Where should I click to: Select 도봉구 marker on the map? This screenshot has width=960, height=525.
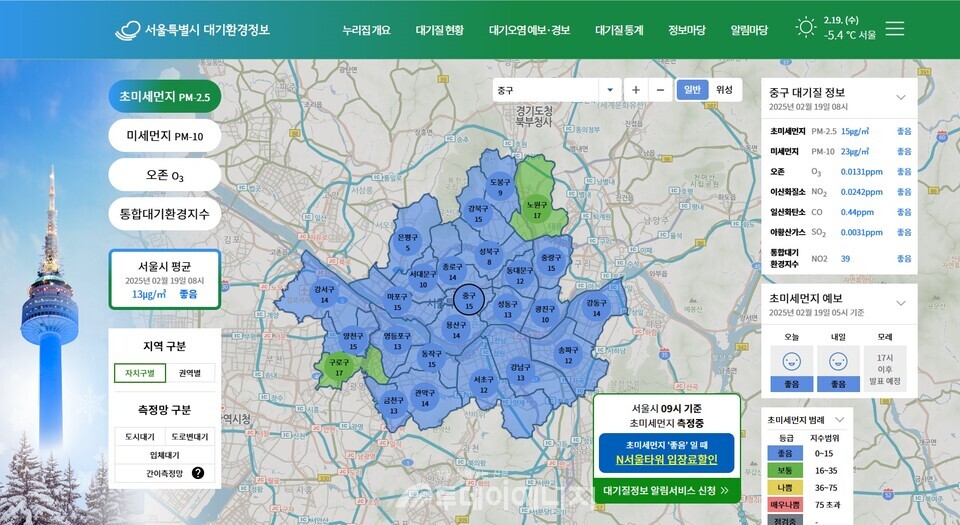500,187
